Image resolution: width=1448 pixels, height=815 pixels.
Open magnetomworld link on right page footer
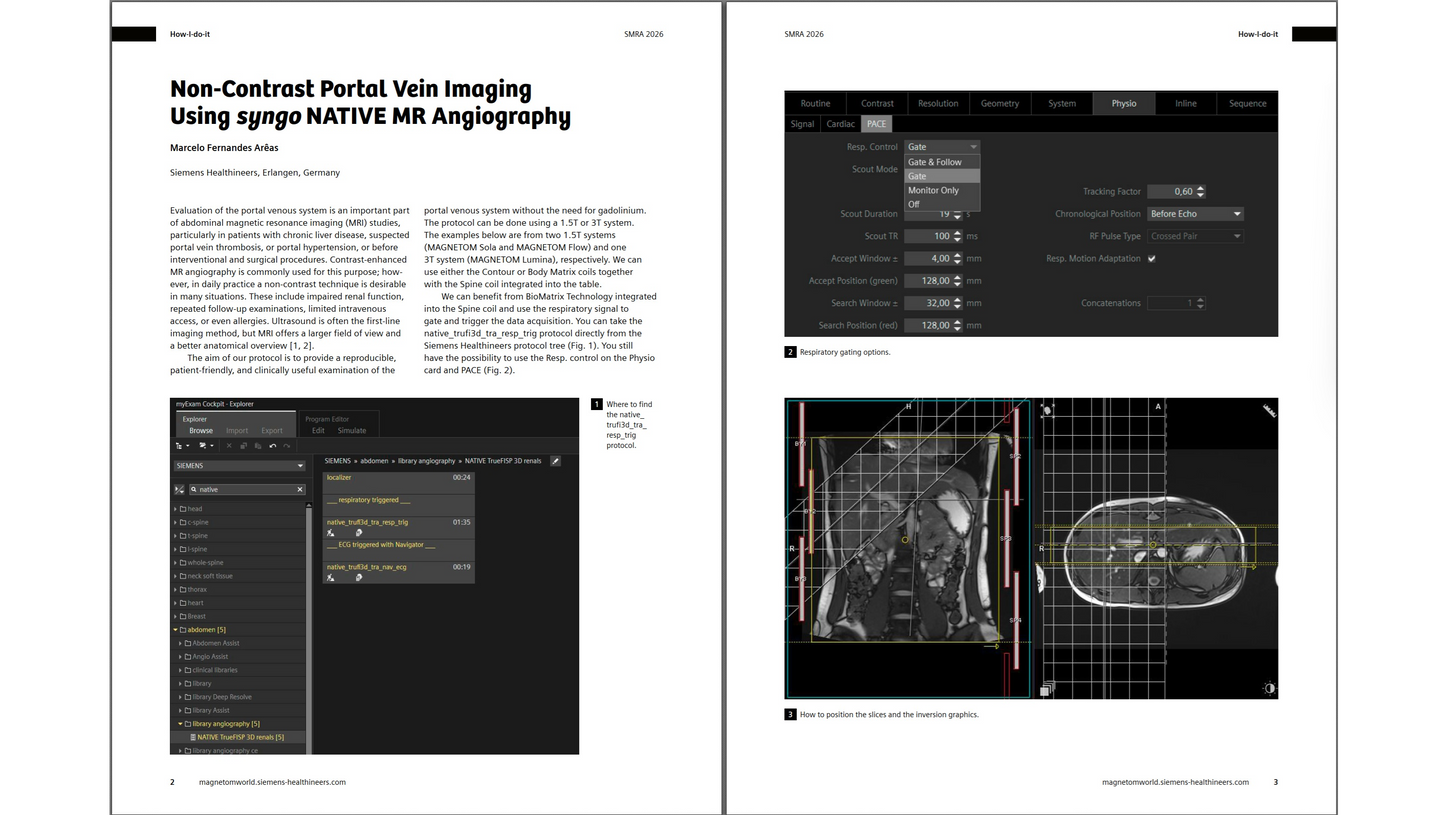click(1175, 782)
